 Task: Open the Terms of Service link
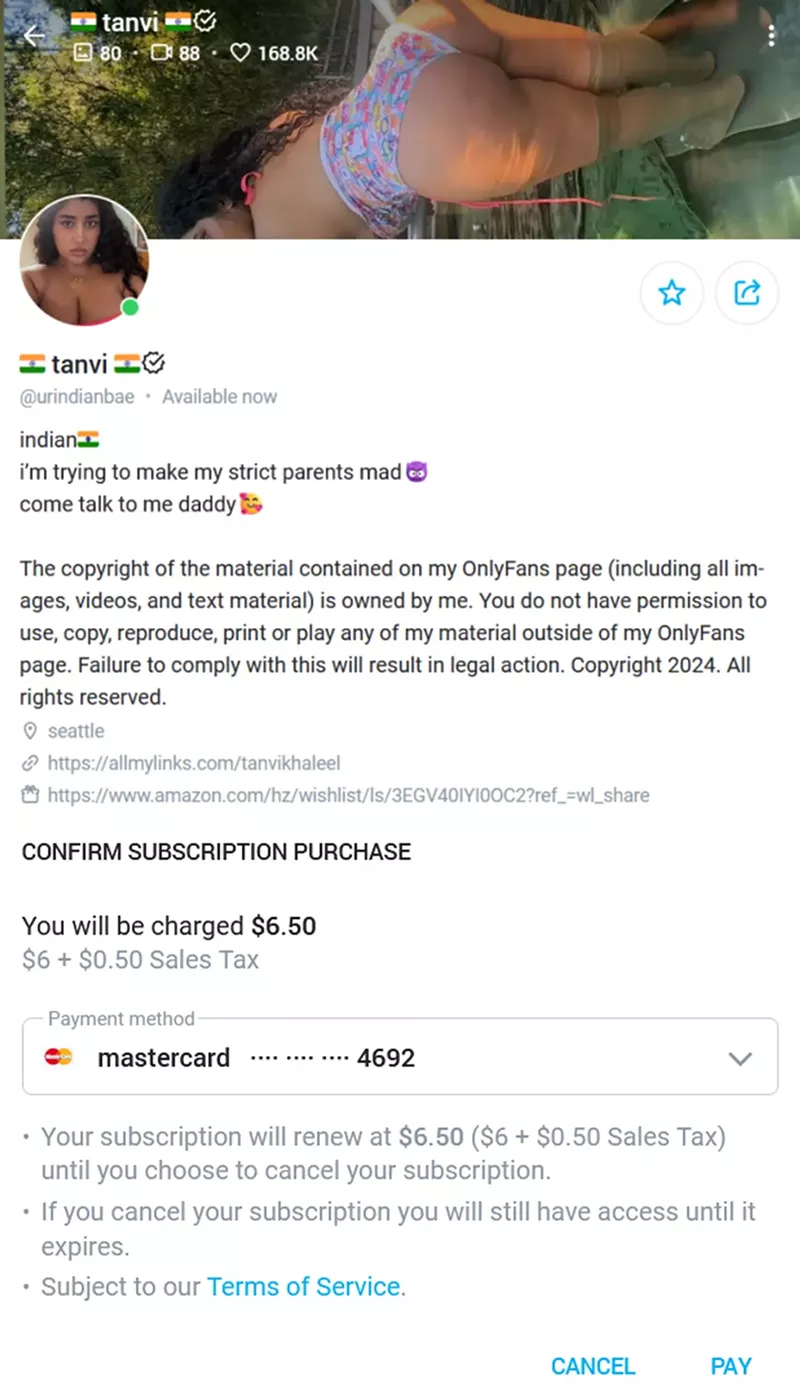[x=303, y=1287]
